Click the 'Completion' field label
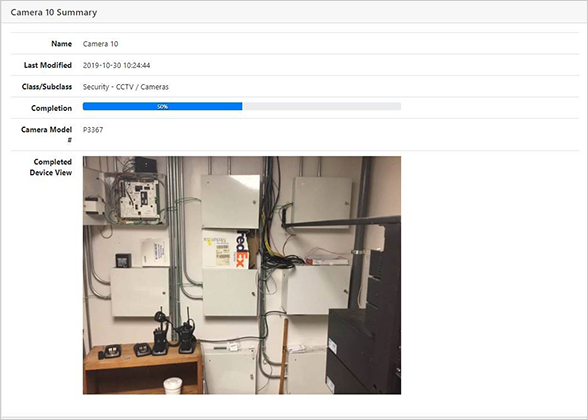 pyautogui.click(x=51, y=108)
